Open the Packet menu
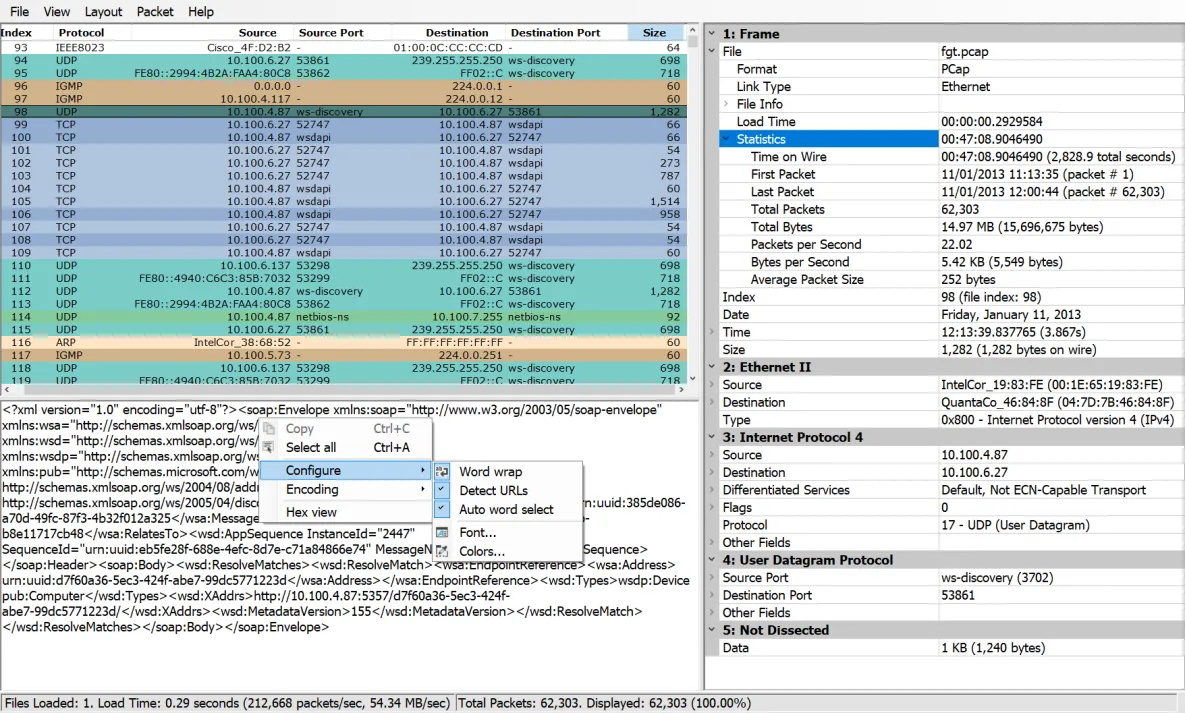Screen dimensions: 1185x713 tap(155, 11)
